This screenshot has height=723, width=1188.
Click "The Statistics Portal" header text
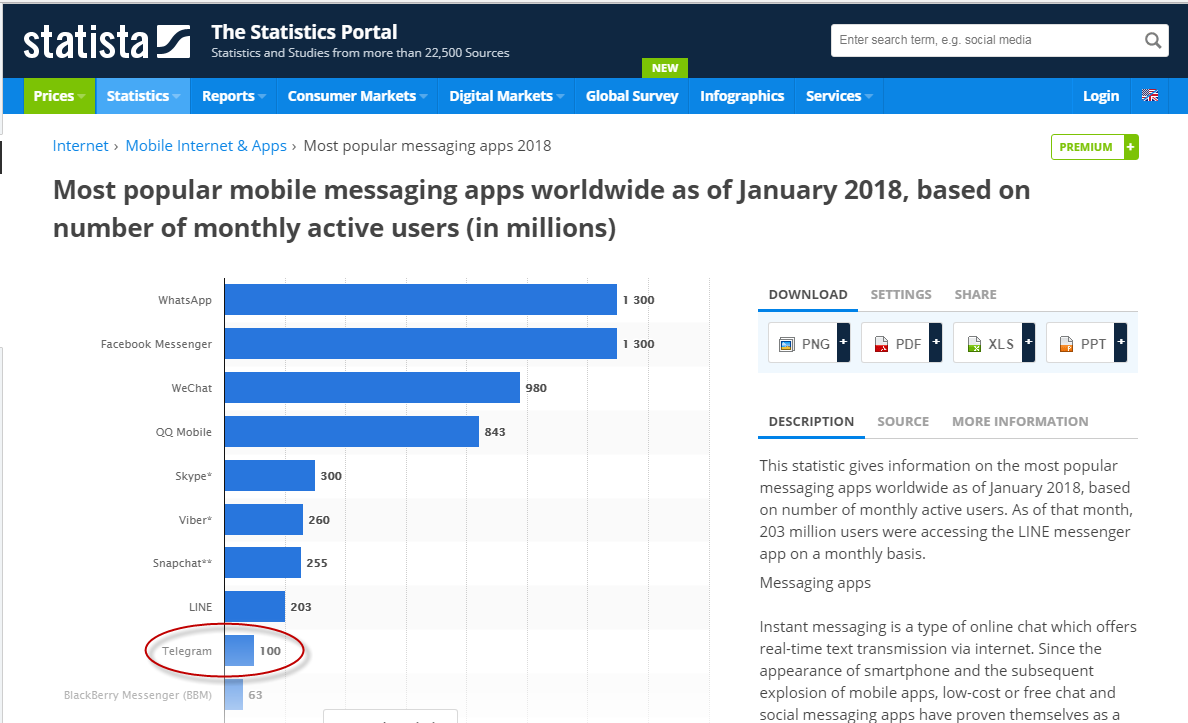[304, 32]
